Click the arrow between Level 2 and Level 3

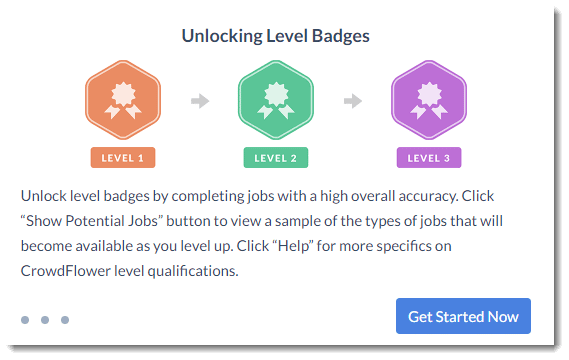353,101
